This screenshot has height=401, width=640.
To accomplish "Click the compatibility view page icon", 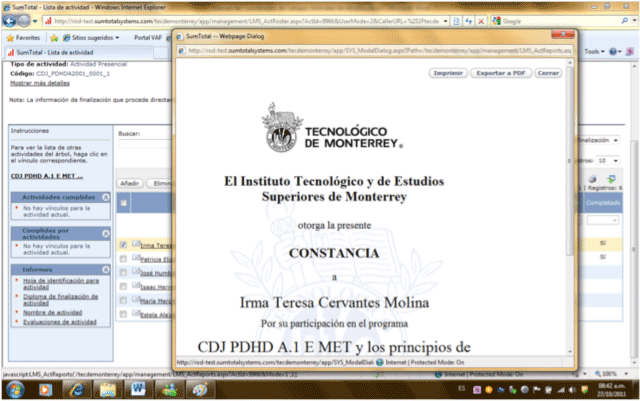I will pos(457,21).
